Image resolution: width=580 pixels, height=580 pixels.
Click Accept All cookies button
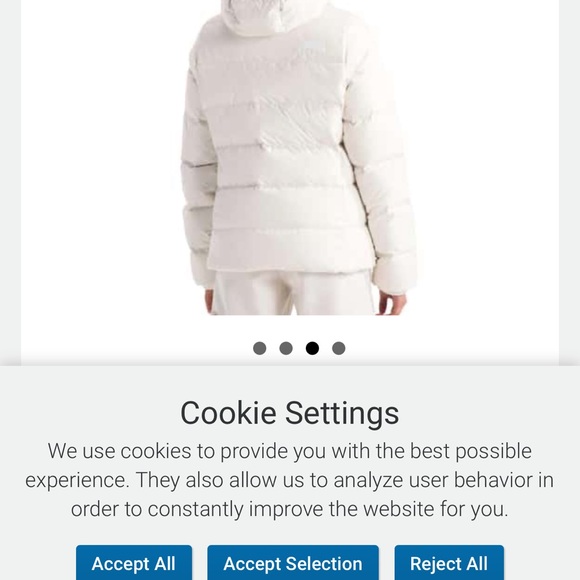coord(134,563)
